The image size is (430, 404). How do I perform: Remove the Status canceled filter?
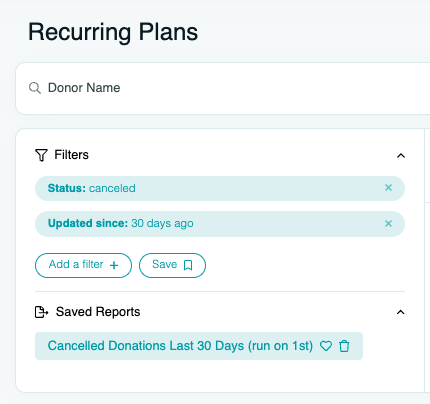tap(388, 188)
